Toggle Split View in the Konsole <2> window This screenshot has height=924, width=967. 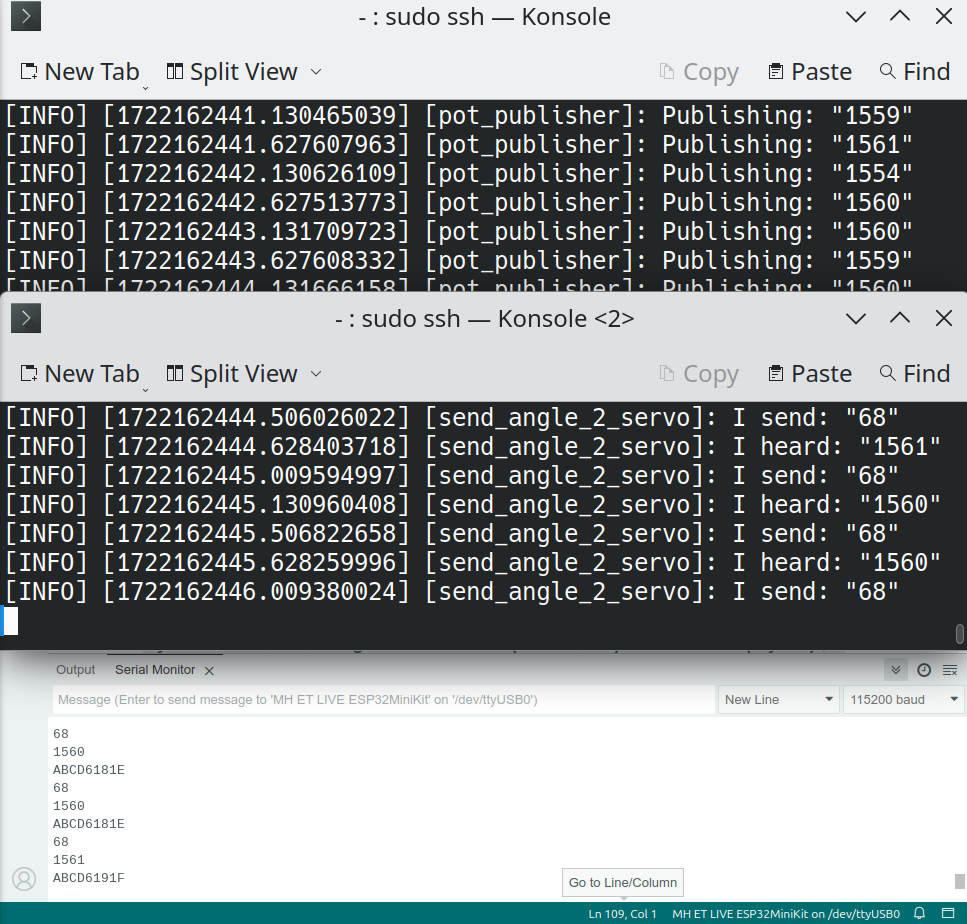232,374
